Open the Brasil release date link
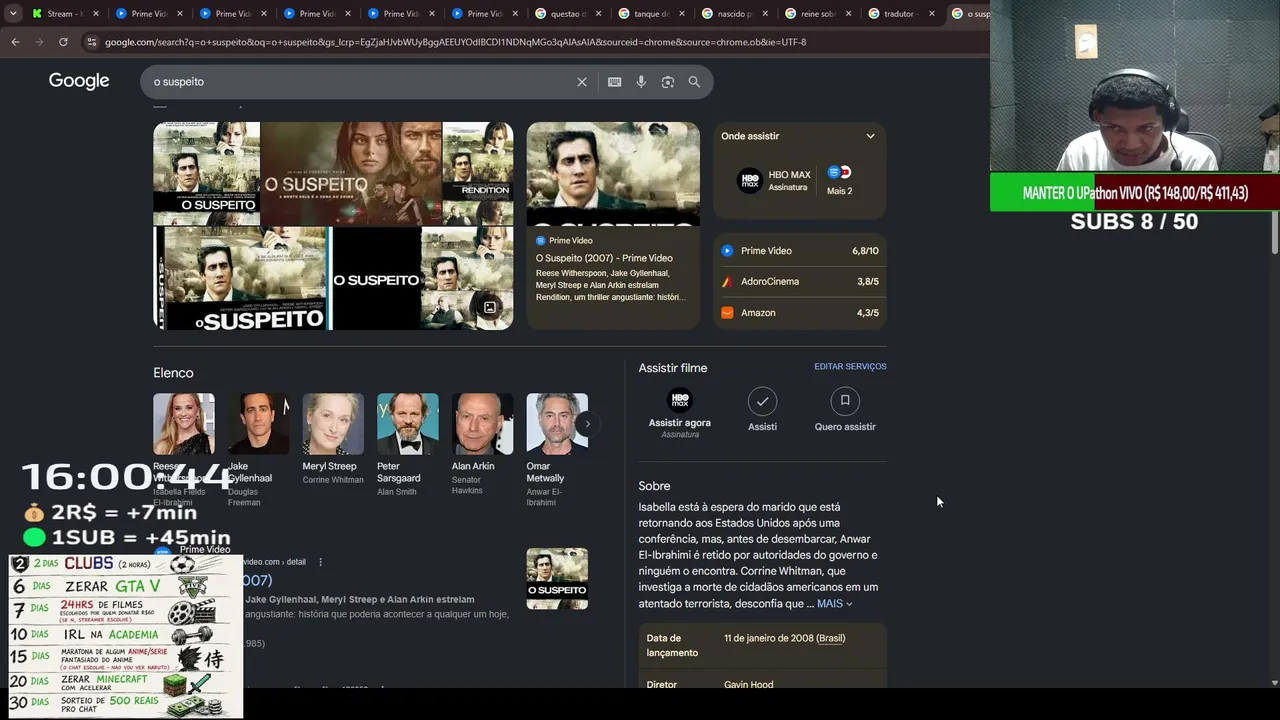The image size is (1280, 720). [831, 638]
